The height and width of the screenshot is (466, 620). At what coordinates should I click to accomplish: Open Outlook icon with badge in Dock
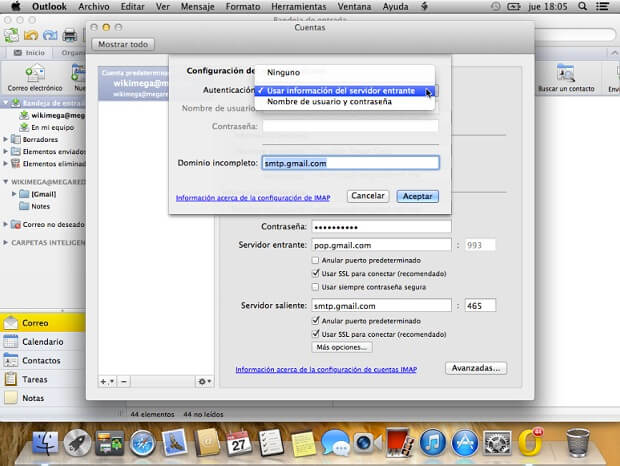coord(530,442)
